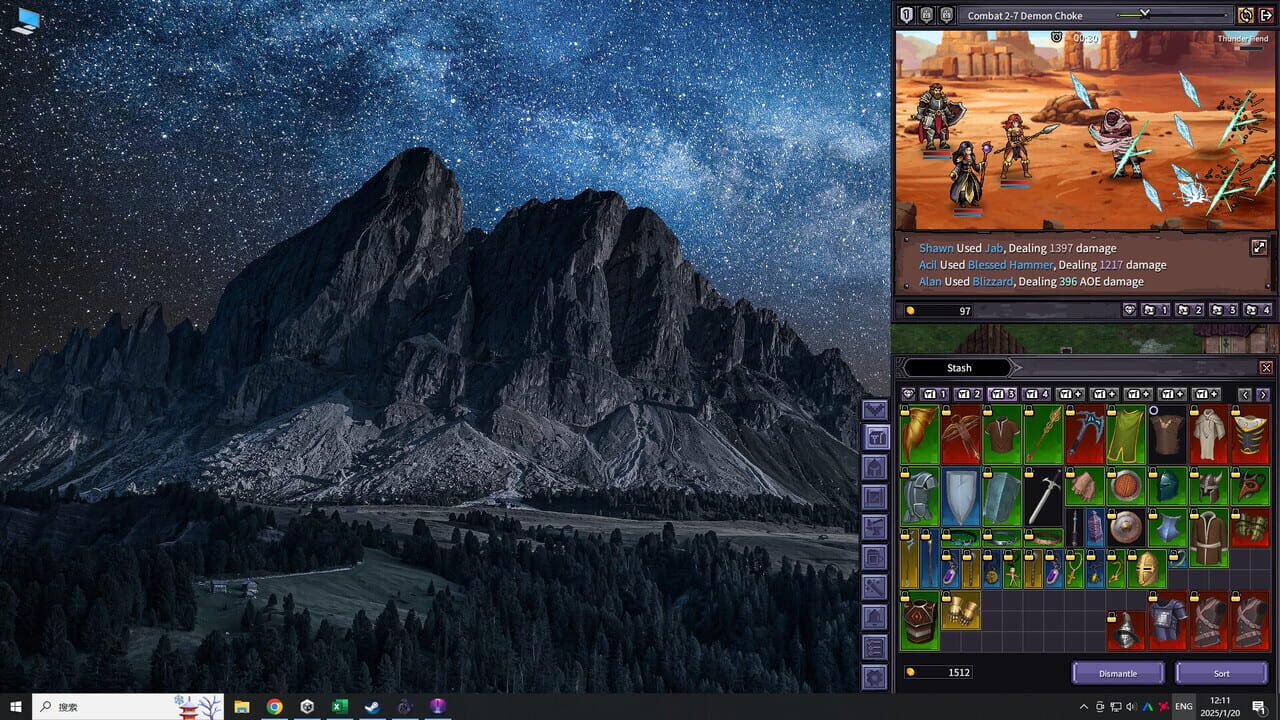The width and height of the screenshot is (1280, 720).
Task: Unlock the padlock on the green cape item
Action: (x=1112, y=412)
